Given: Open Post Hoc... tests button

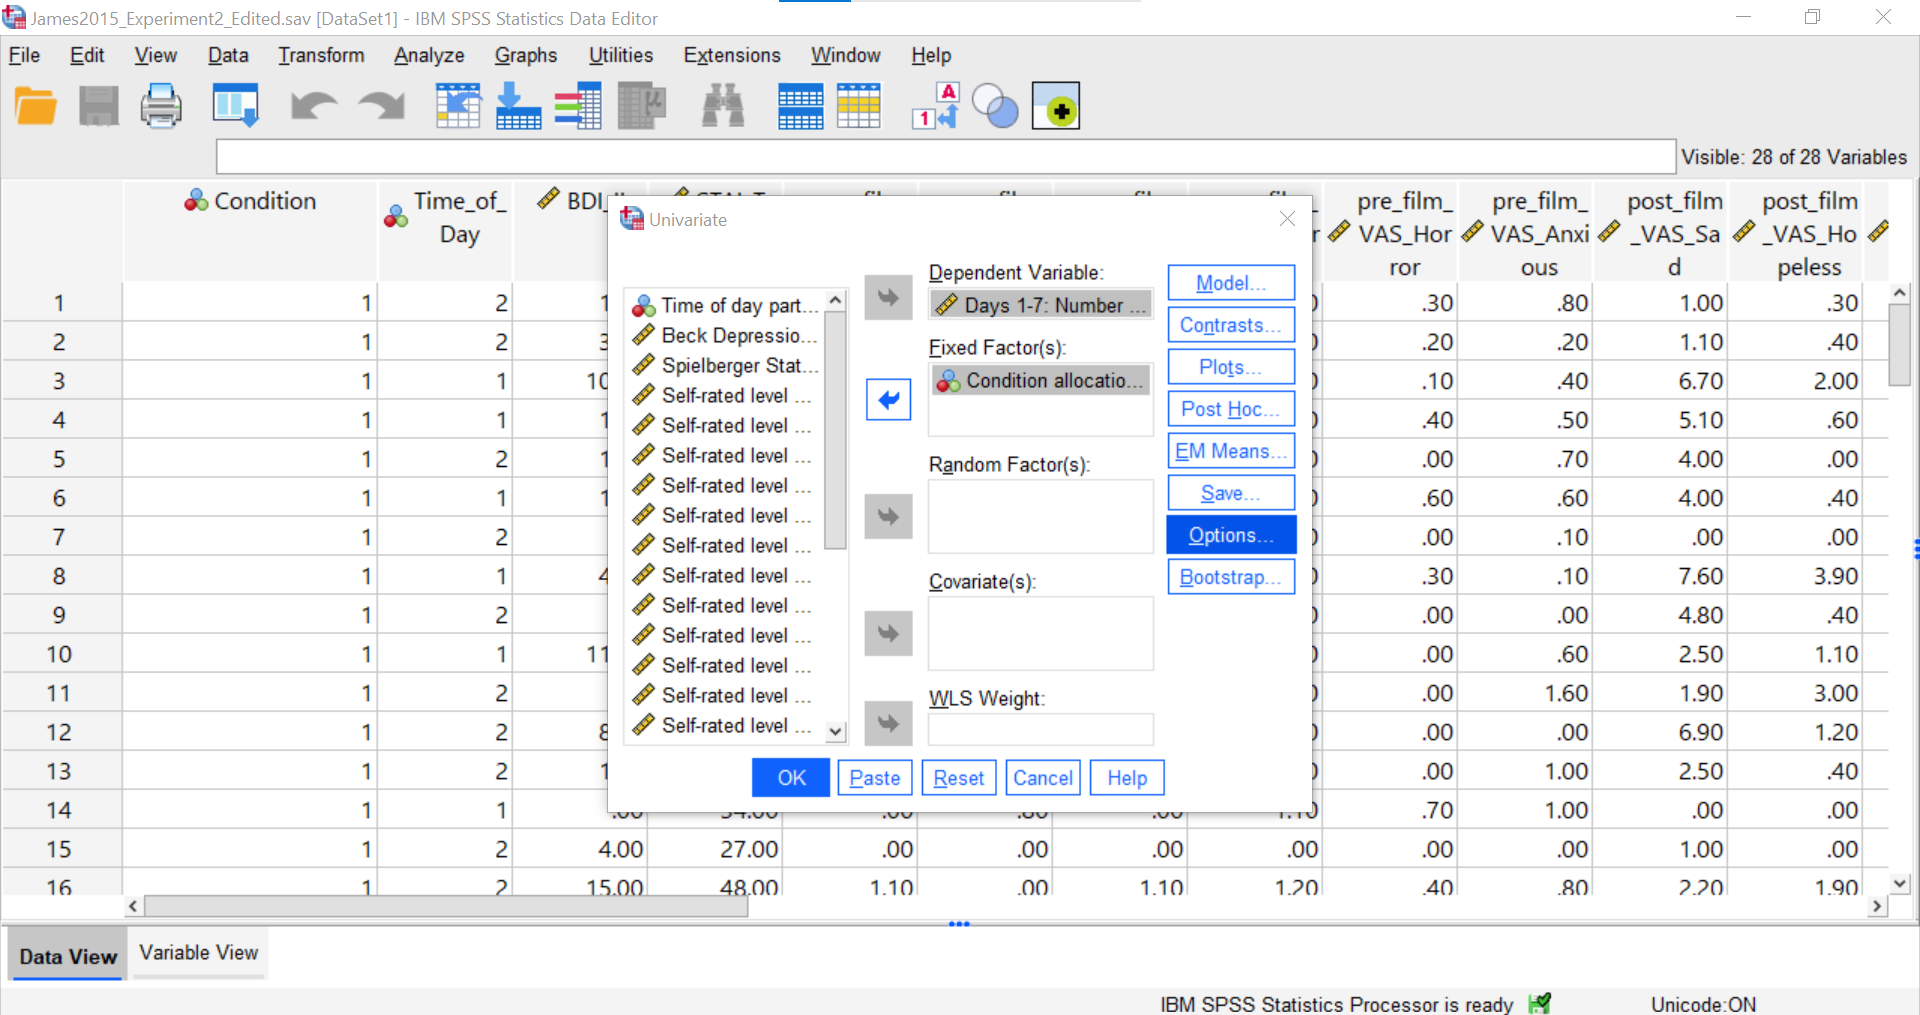Looking at the screenshot, I should [x=1231, y=409].
